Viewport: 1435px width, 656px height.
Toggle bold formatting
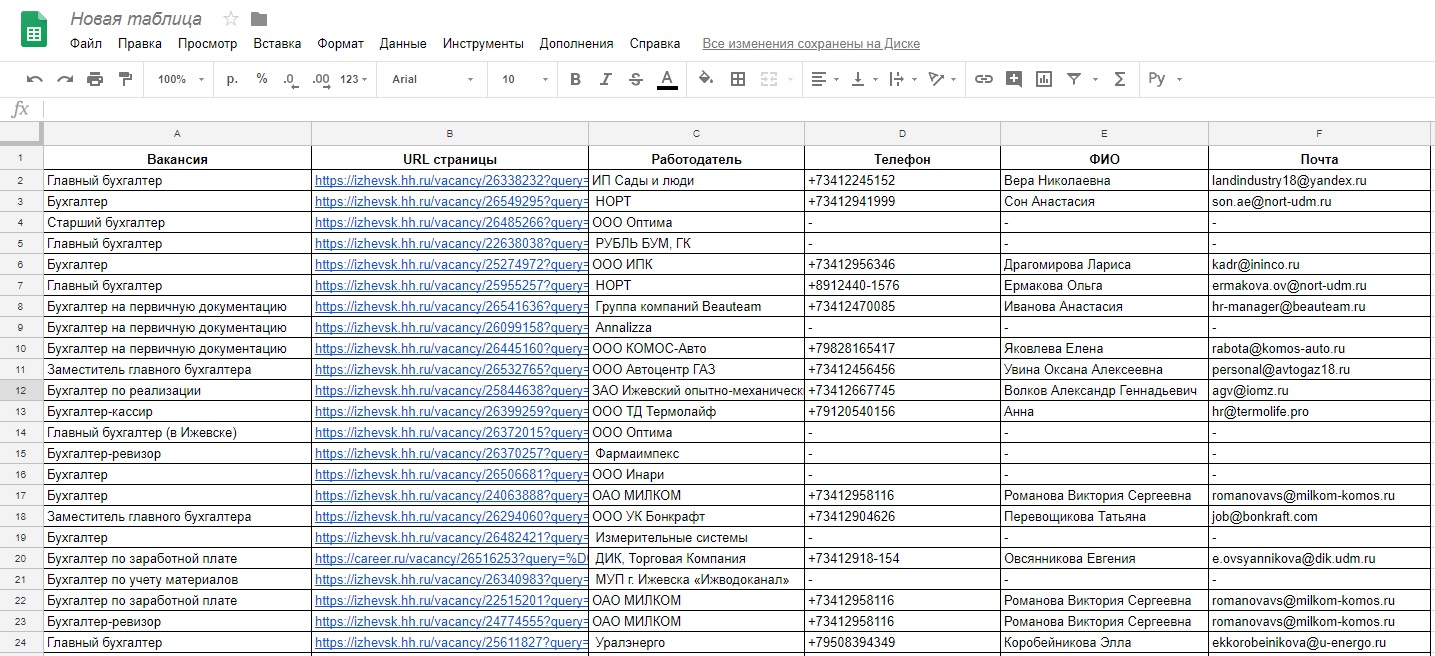[575, 79]
